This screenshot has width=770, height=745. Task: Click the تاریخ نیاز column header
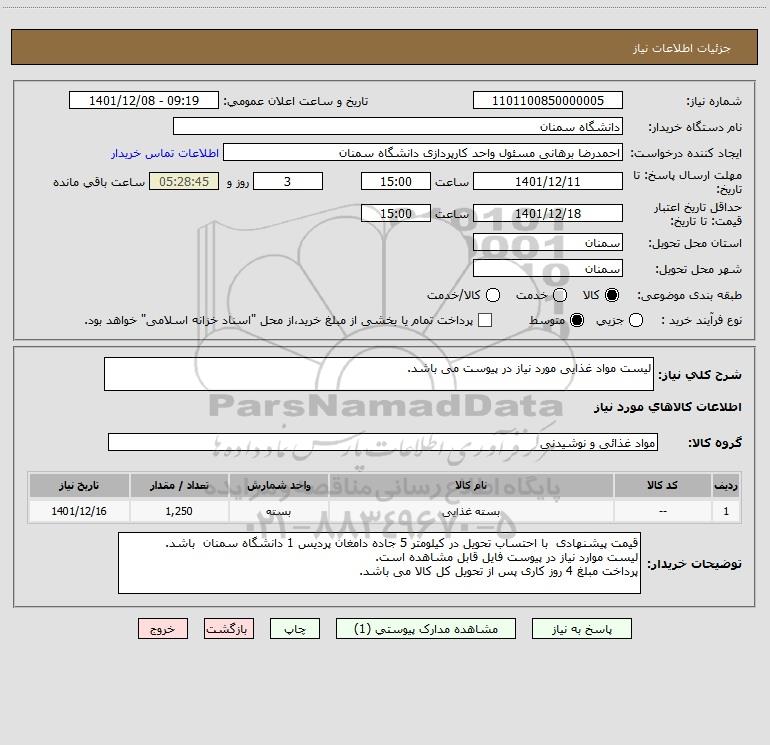[x=79, y=485]
